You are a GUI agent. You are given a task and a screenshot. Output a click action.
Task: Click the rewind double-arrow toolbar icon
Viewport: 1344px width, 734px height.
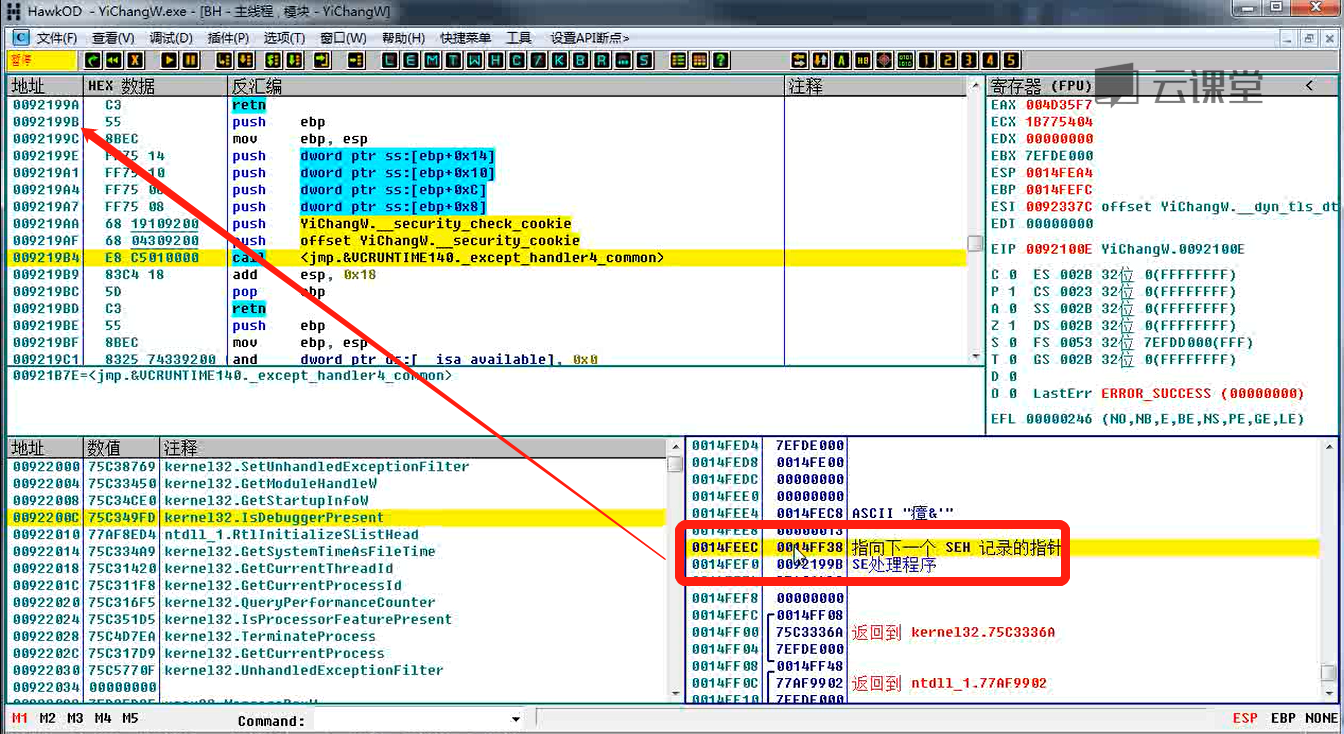(114, 60)
